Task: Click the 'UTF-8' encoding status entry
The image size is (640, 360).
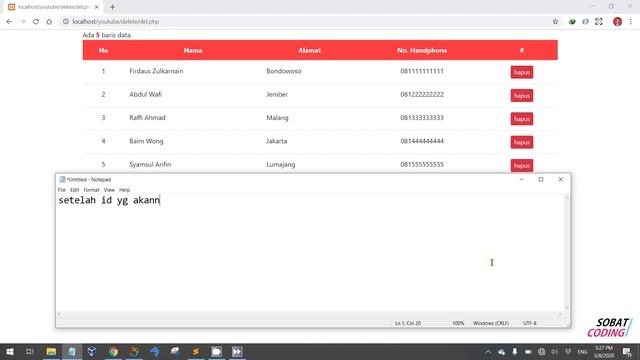Action: coord(529,323)
